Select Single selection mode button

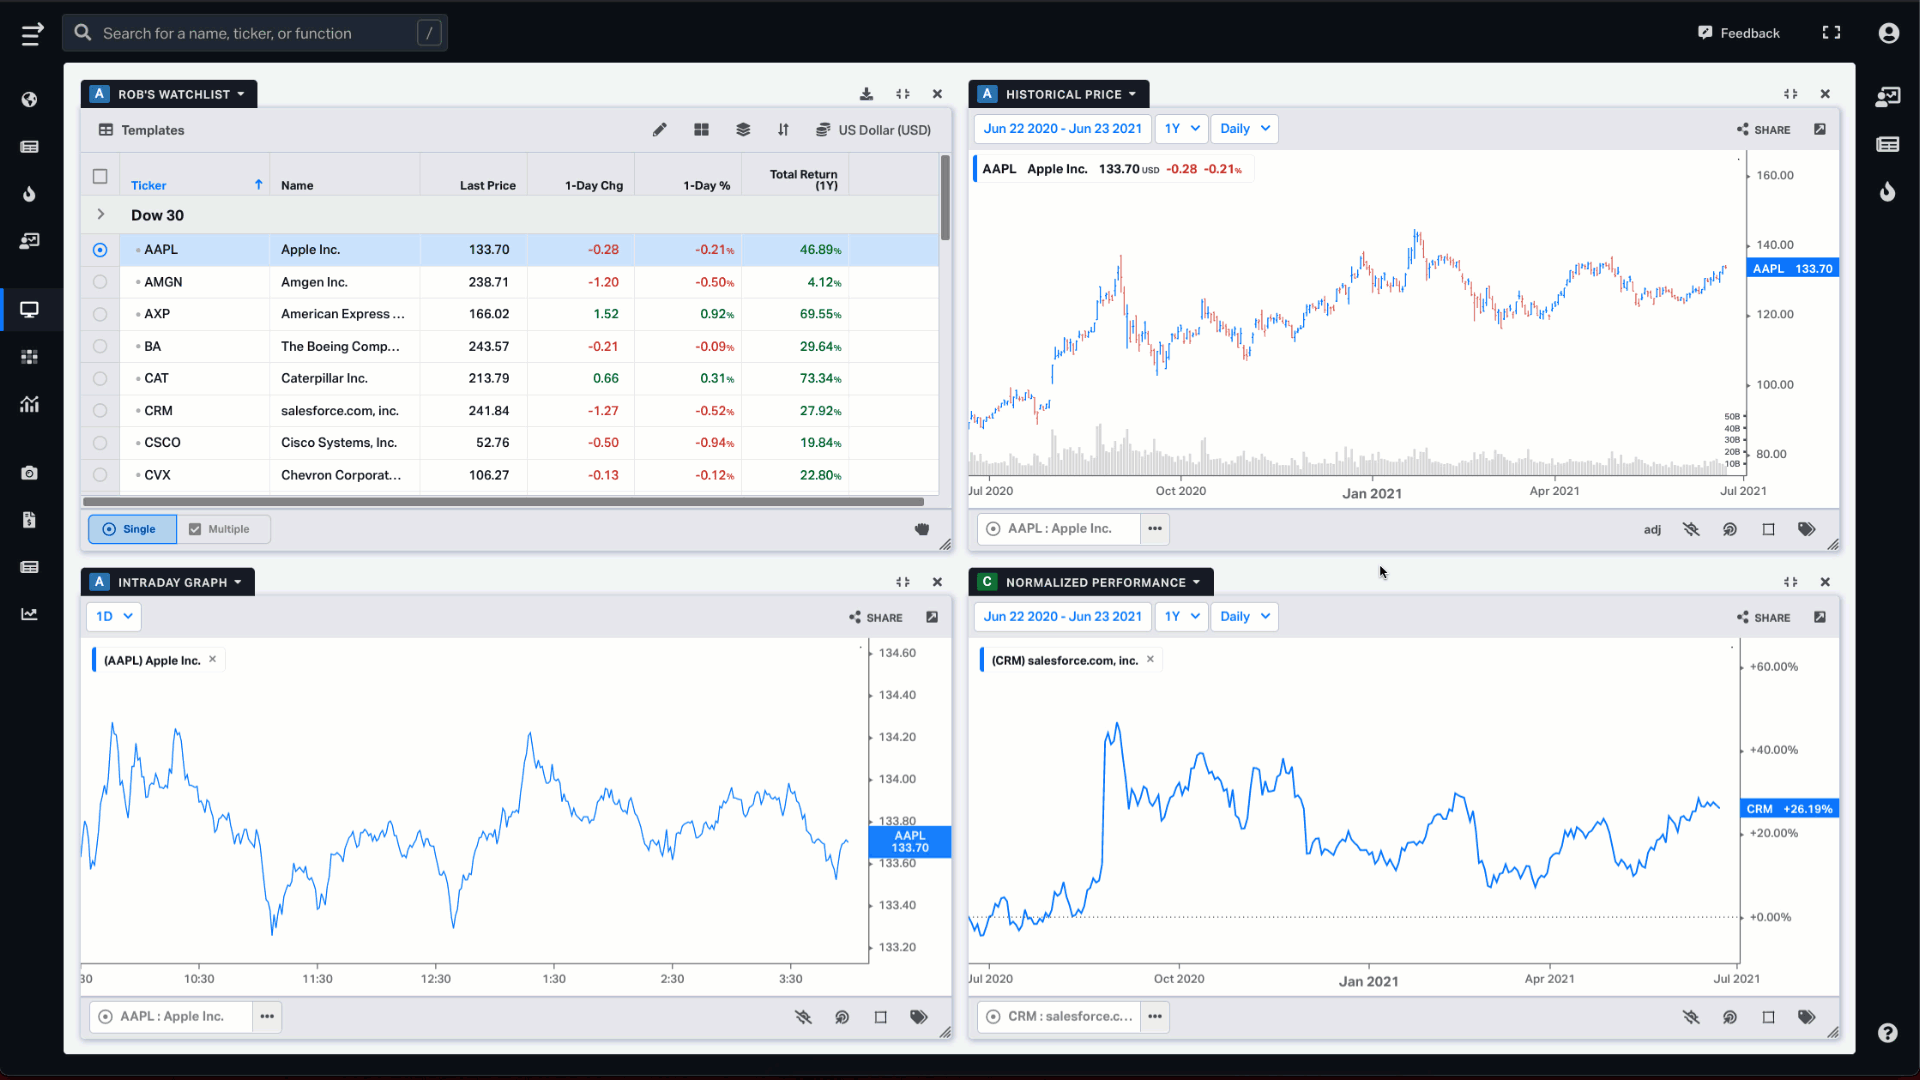(x=132, y=529)
